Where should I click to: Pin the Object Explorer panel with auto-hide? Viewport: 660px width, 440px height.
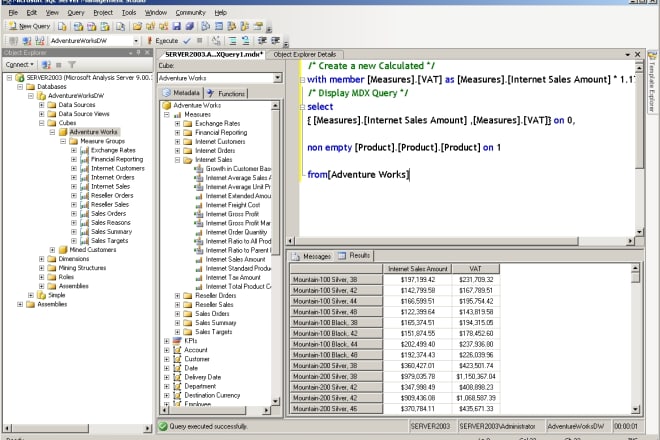[138, 52]
